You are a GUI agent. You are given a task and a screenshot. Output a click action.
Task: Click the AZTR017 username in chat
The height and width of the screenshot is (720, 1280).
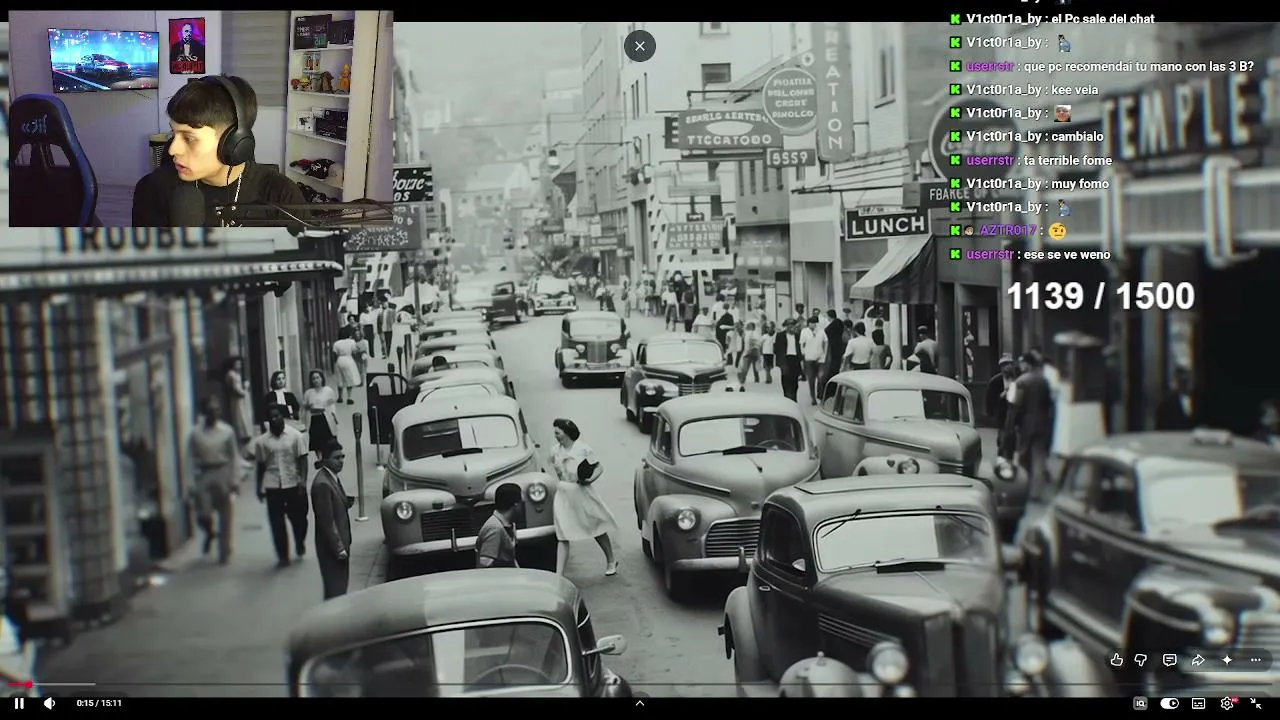pos(1007,231)
